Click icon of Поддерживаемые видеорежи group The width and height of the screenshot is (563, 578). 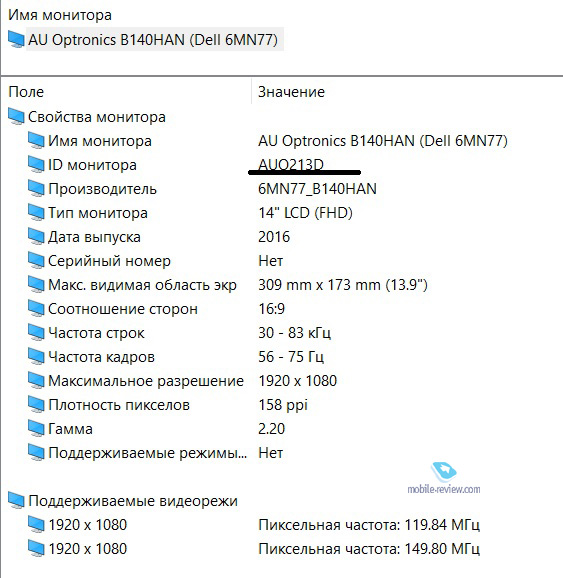coord(16,500)
